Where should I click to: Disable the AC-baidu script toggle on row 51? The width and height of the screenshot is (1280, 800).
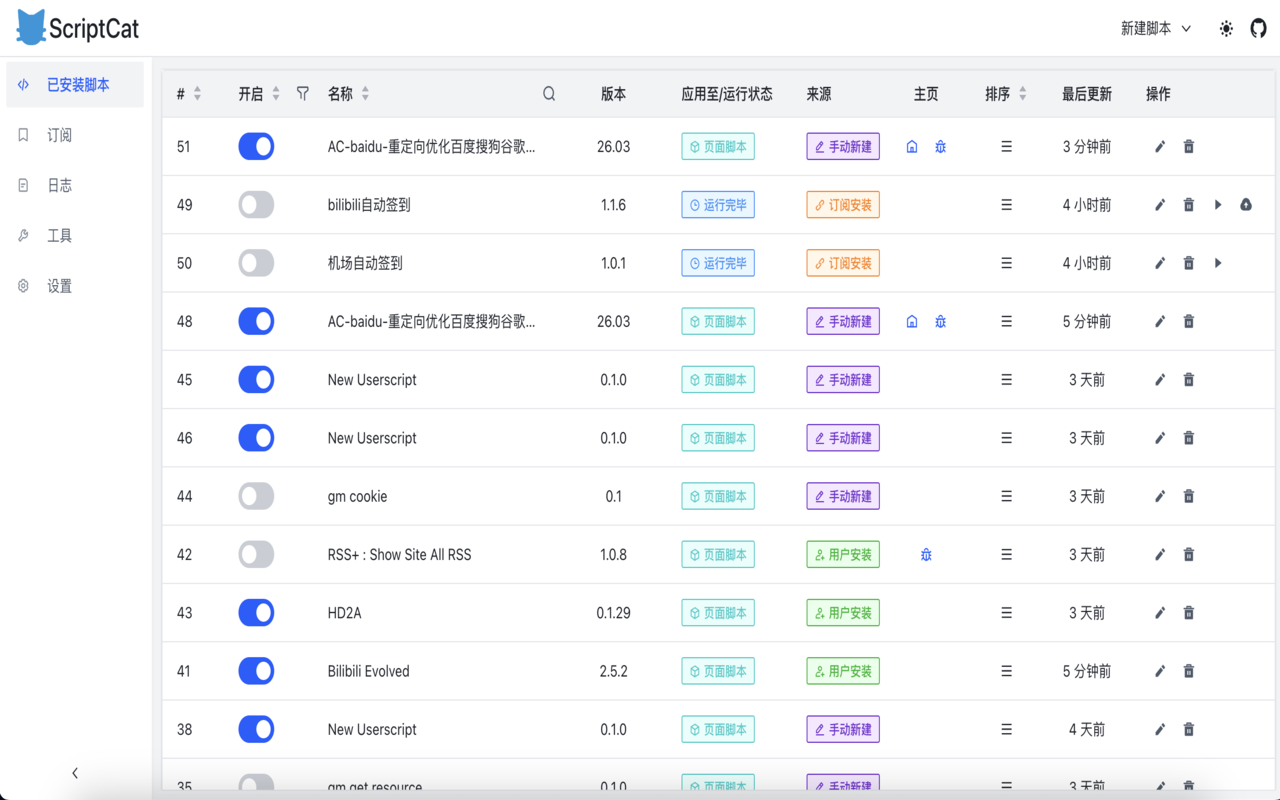pos(256,146)
